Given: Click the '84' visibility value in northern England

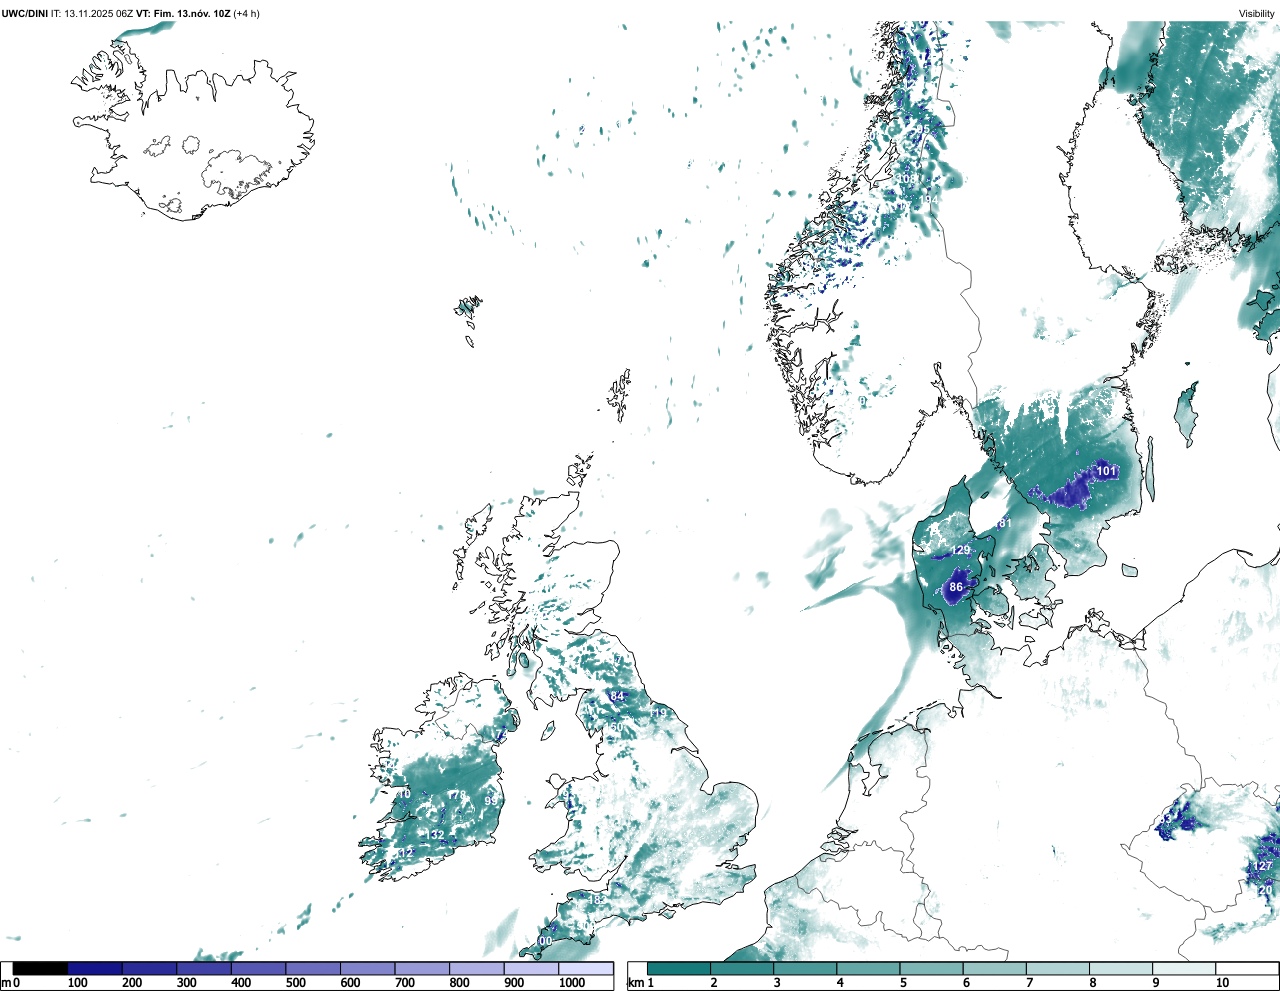Looking at the screenshot, I should [x=617, y=696].
